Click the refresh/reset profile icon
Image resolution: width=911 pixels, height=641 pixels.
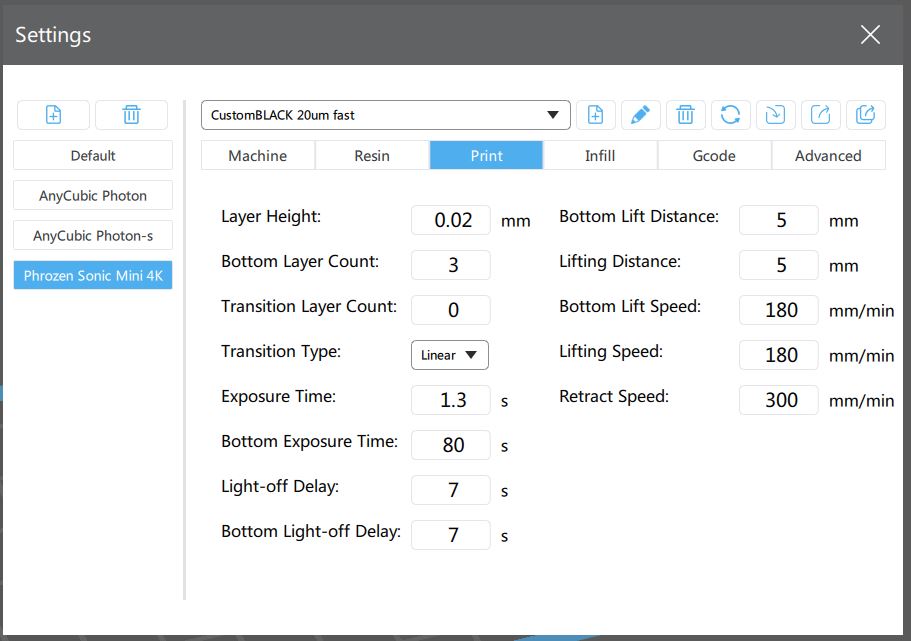(730, 115)
